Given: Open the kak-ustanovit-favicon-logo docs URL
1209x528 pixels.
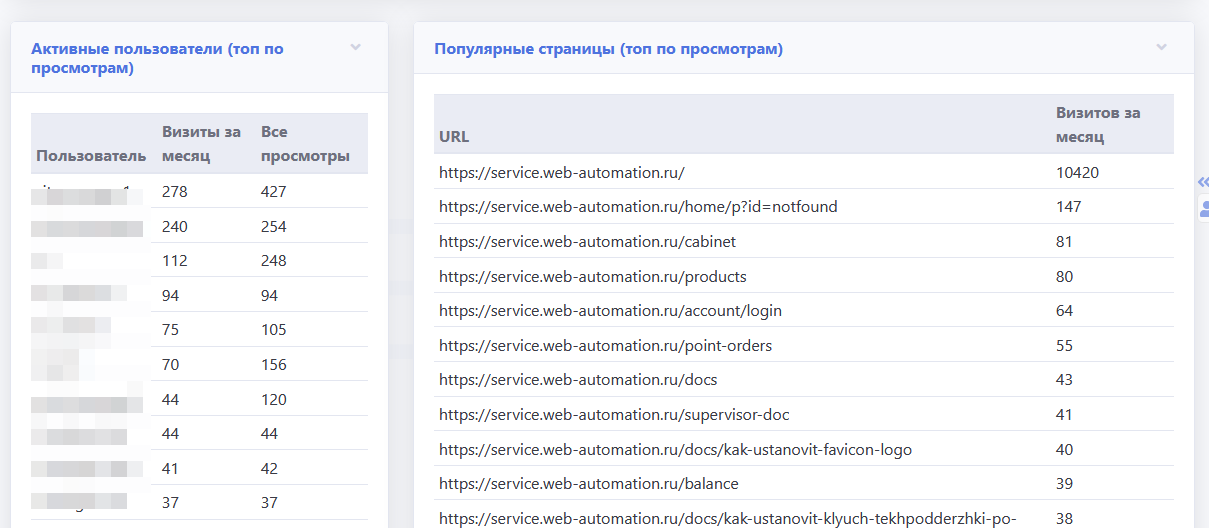Looking at the screenshot, I should [x=675, y=450].
